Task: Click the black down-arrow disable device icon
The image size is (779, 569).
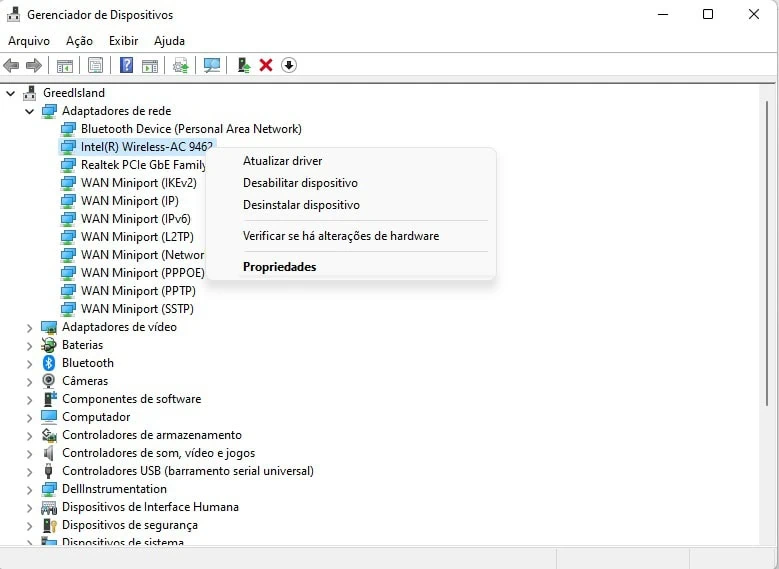Action: point(289,65)
